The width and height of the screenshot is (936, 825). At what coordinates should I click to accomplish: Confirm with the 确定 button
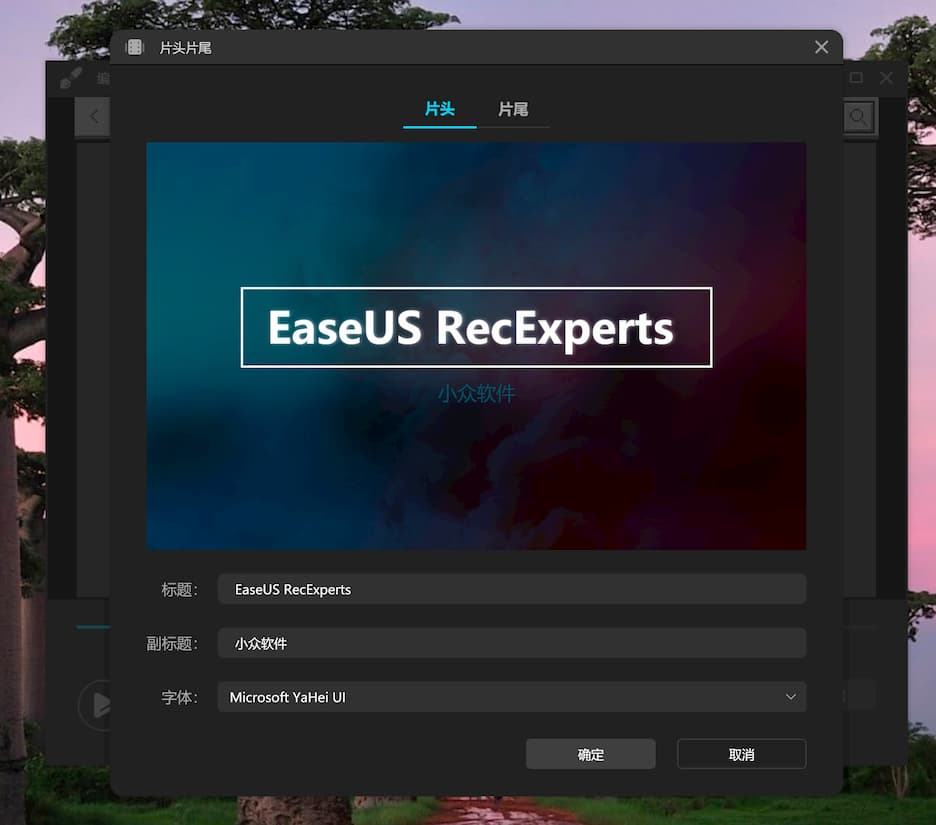(590, 754)
